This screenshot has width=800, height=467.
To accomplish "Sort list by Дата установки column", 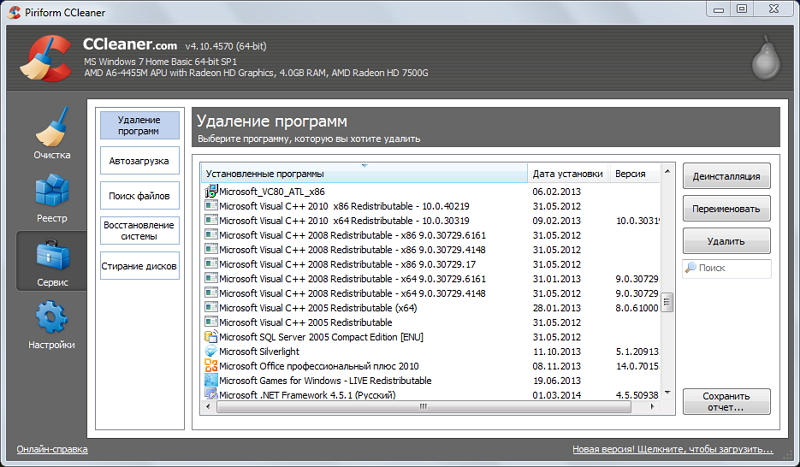I will [x=568, y=174].
